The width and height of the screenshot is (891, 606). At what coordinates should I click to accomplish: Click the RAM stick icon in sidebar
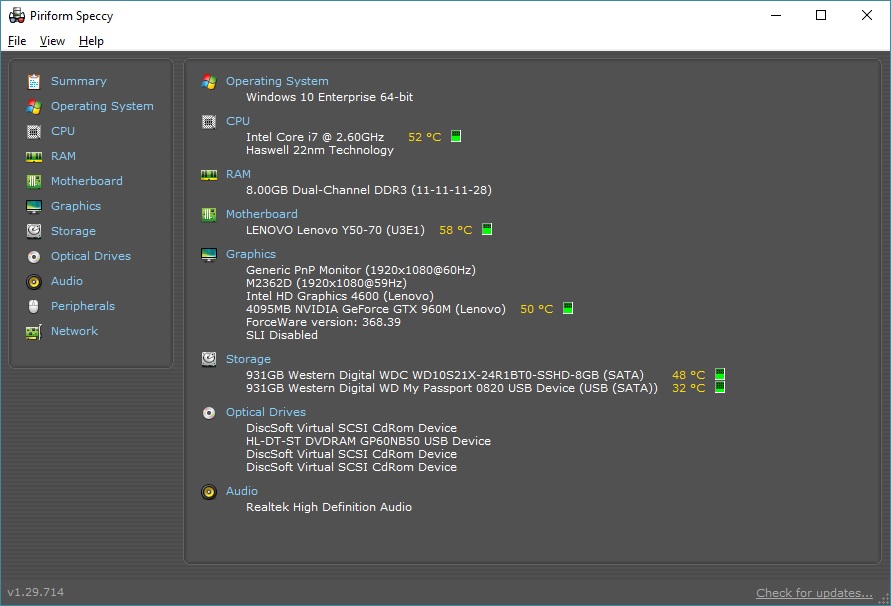pos(34,157)
